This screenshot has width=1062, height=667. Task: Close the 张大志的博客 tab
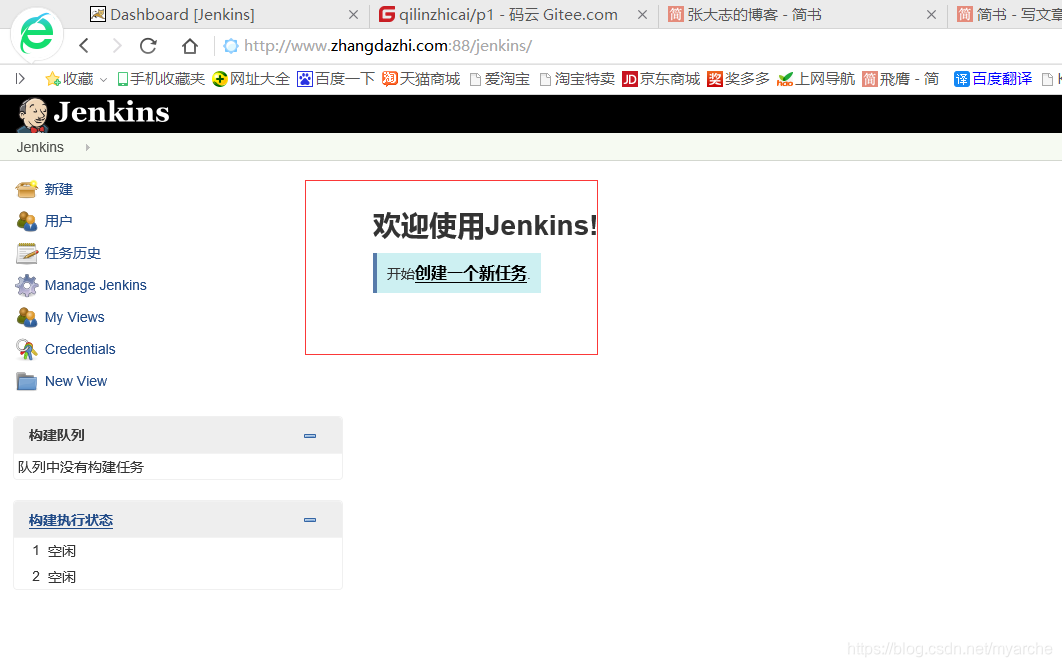(932, 14)
